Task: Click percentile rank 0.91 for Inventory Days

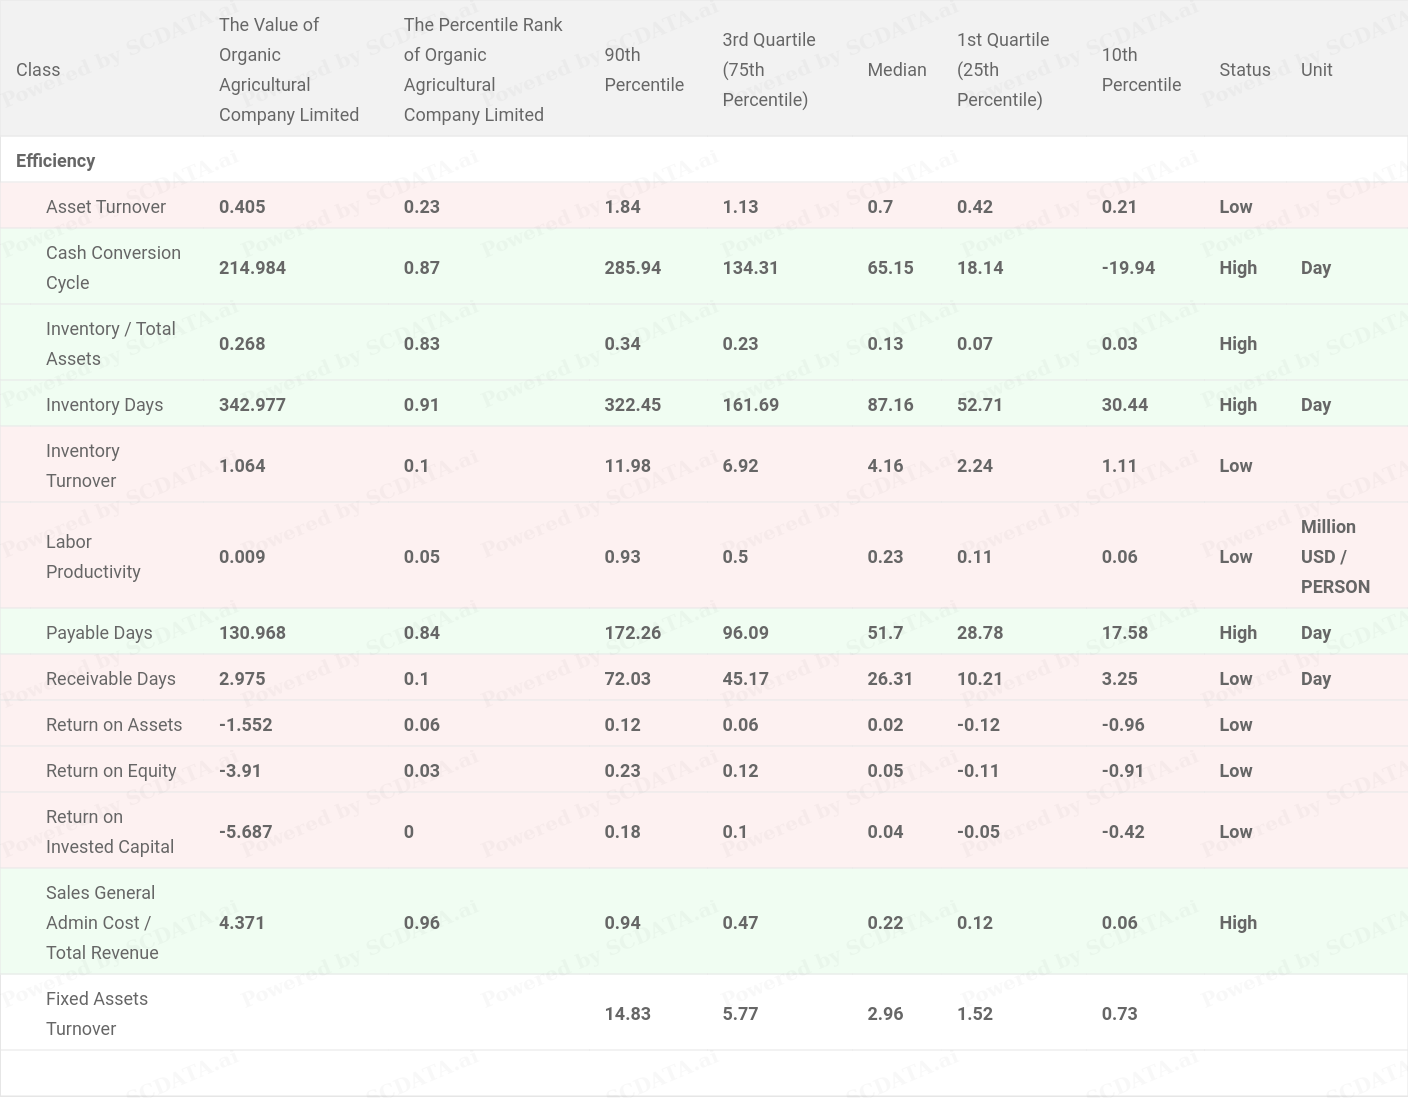Action: (421, 404)
